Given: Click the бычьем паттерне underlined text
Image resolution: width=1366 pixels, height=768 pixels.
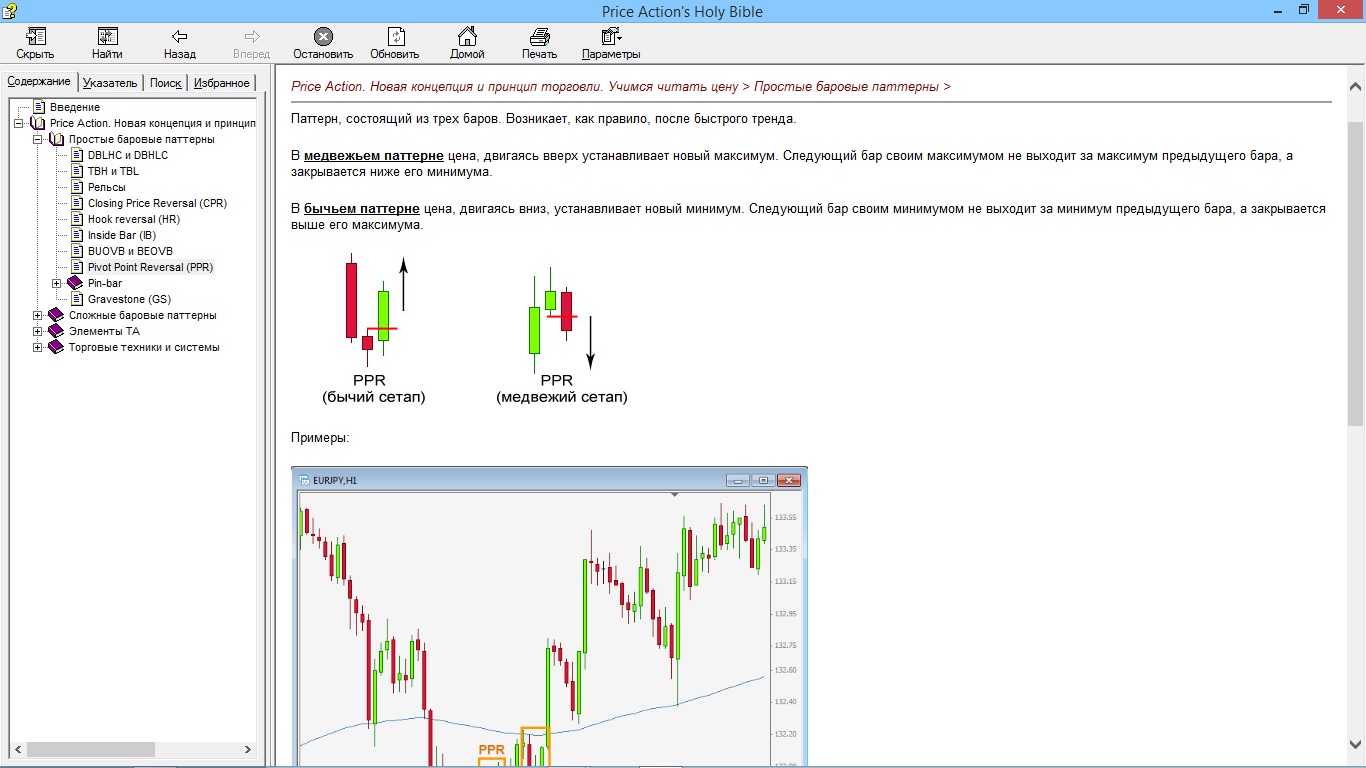Looking at the screenshot, I should 362,209.
